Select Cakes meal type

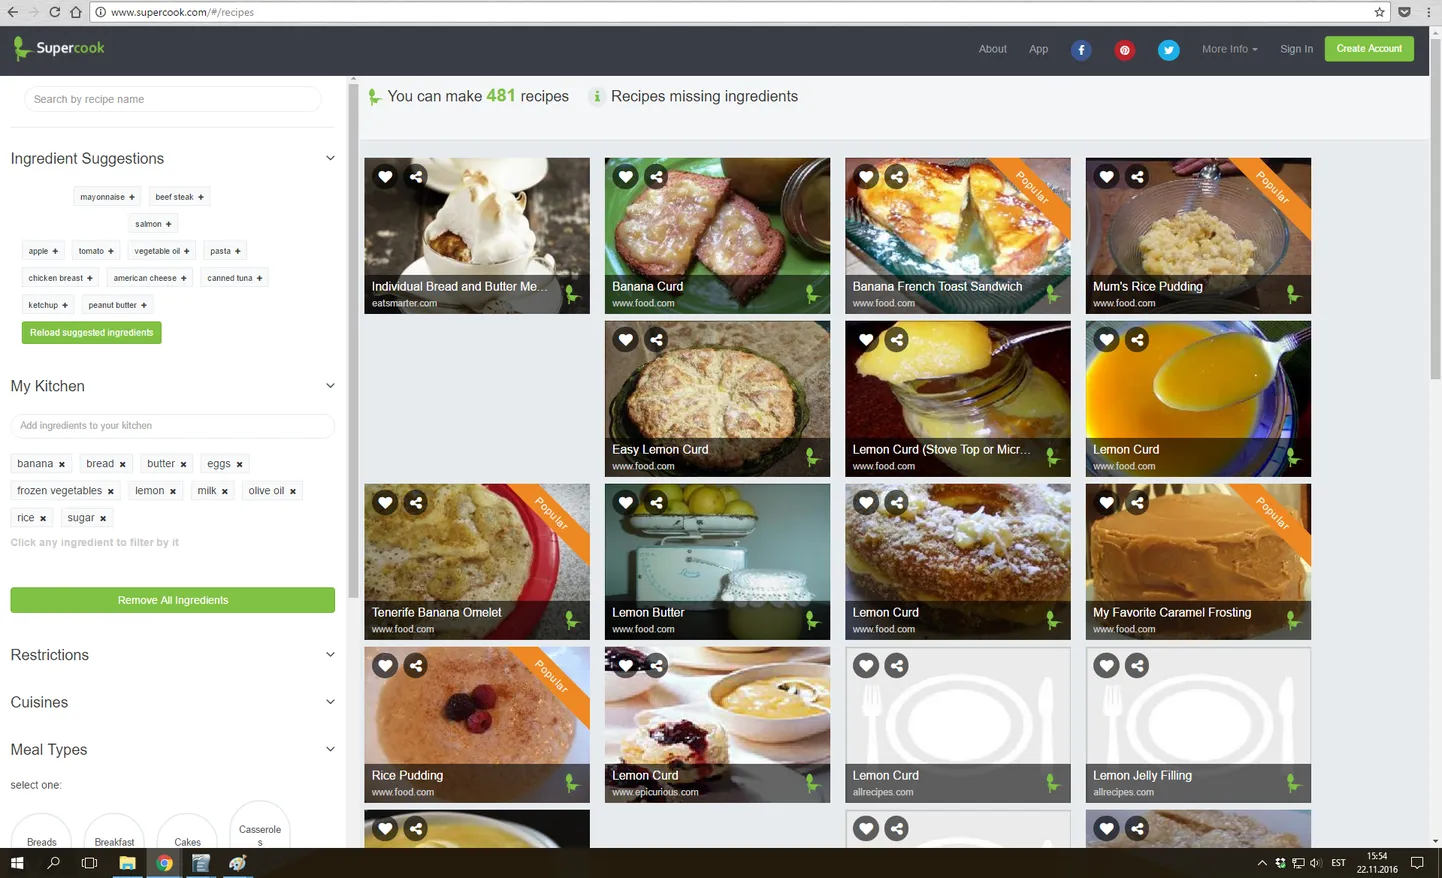pyautogui.click(x=187, y=831)
